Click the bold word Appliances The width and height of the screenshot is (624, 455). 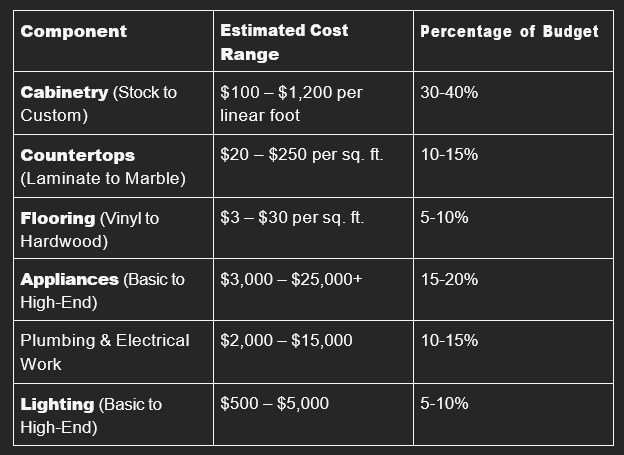(x=68, y=279)
